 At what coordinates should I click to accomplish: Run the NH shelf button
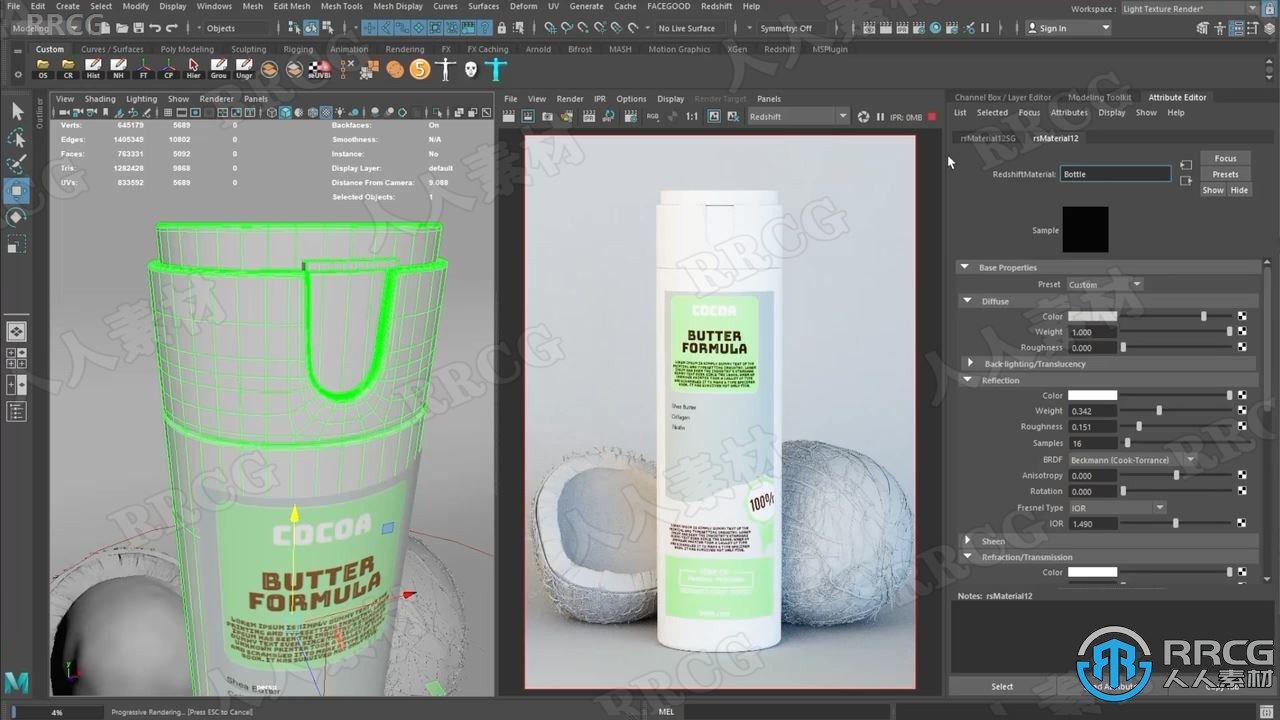point(118,69)
